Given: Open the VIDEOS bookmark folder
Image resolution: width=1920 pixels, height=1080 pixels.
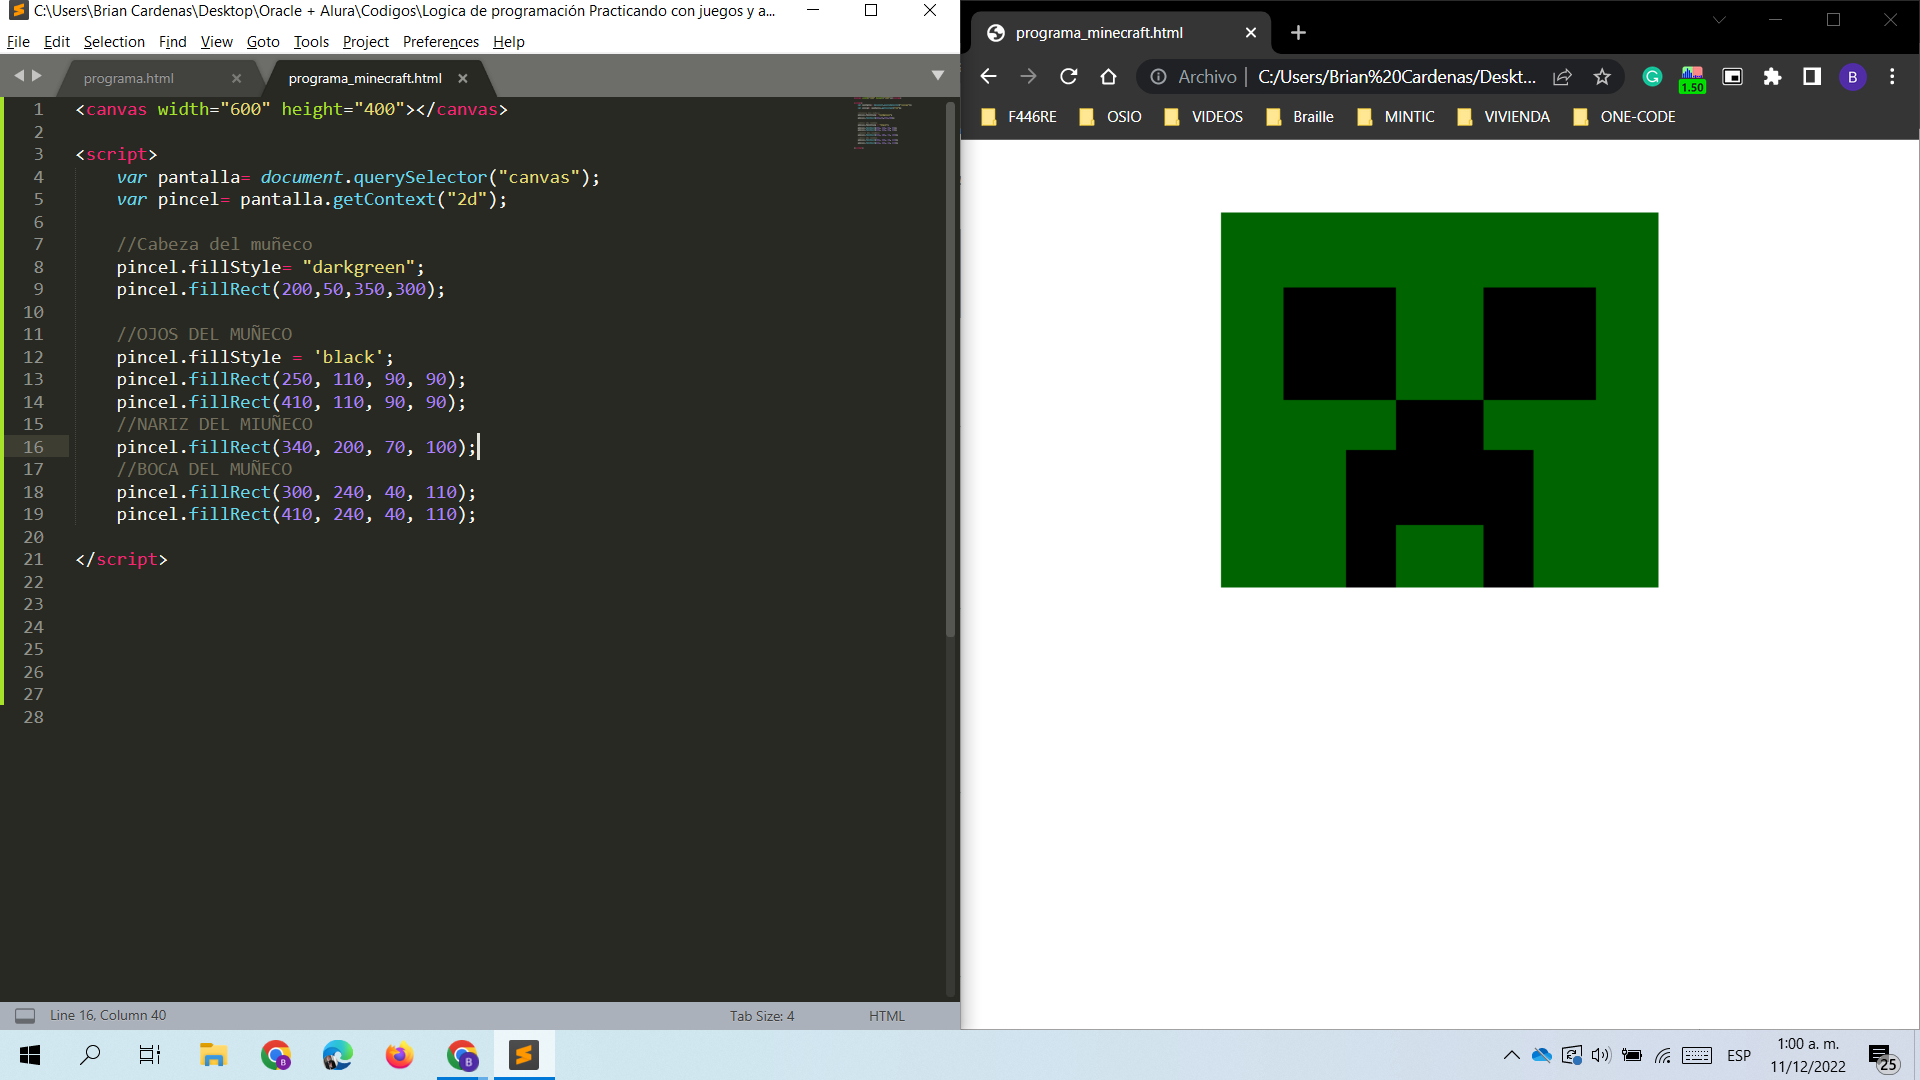Looking at the screenshot, I should pyautogui.click(x=1203, y=117).
